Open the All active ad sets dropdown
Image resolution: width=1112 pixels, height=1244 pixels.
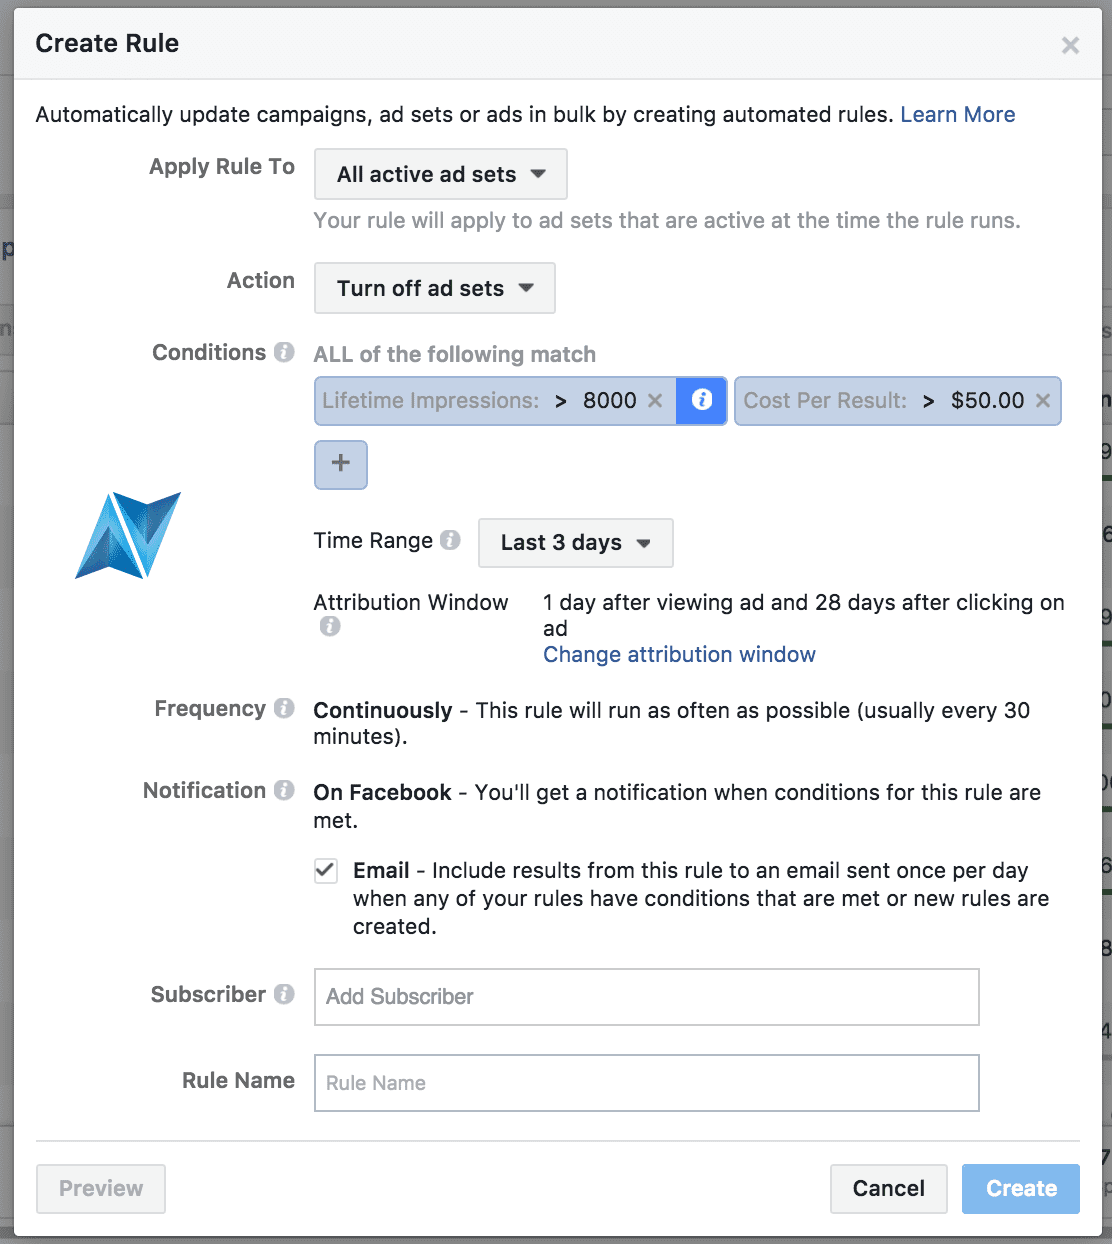pos(441,174)
